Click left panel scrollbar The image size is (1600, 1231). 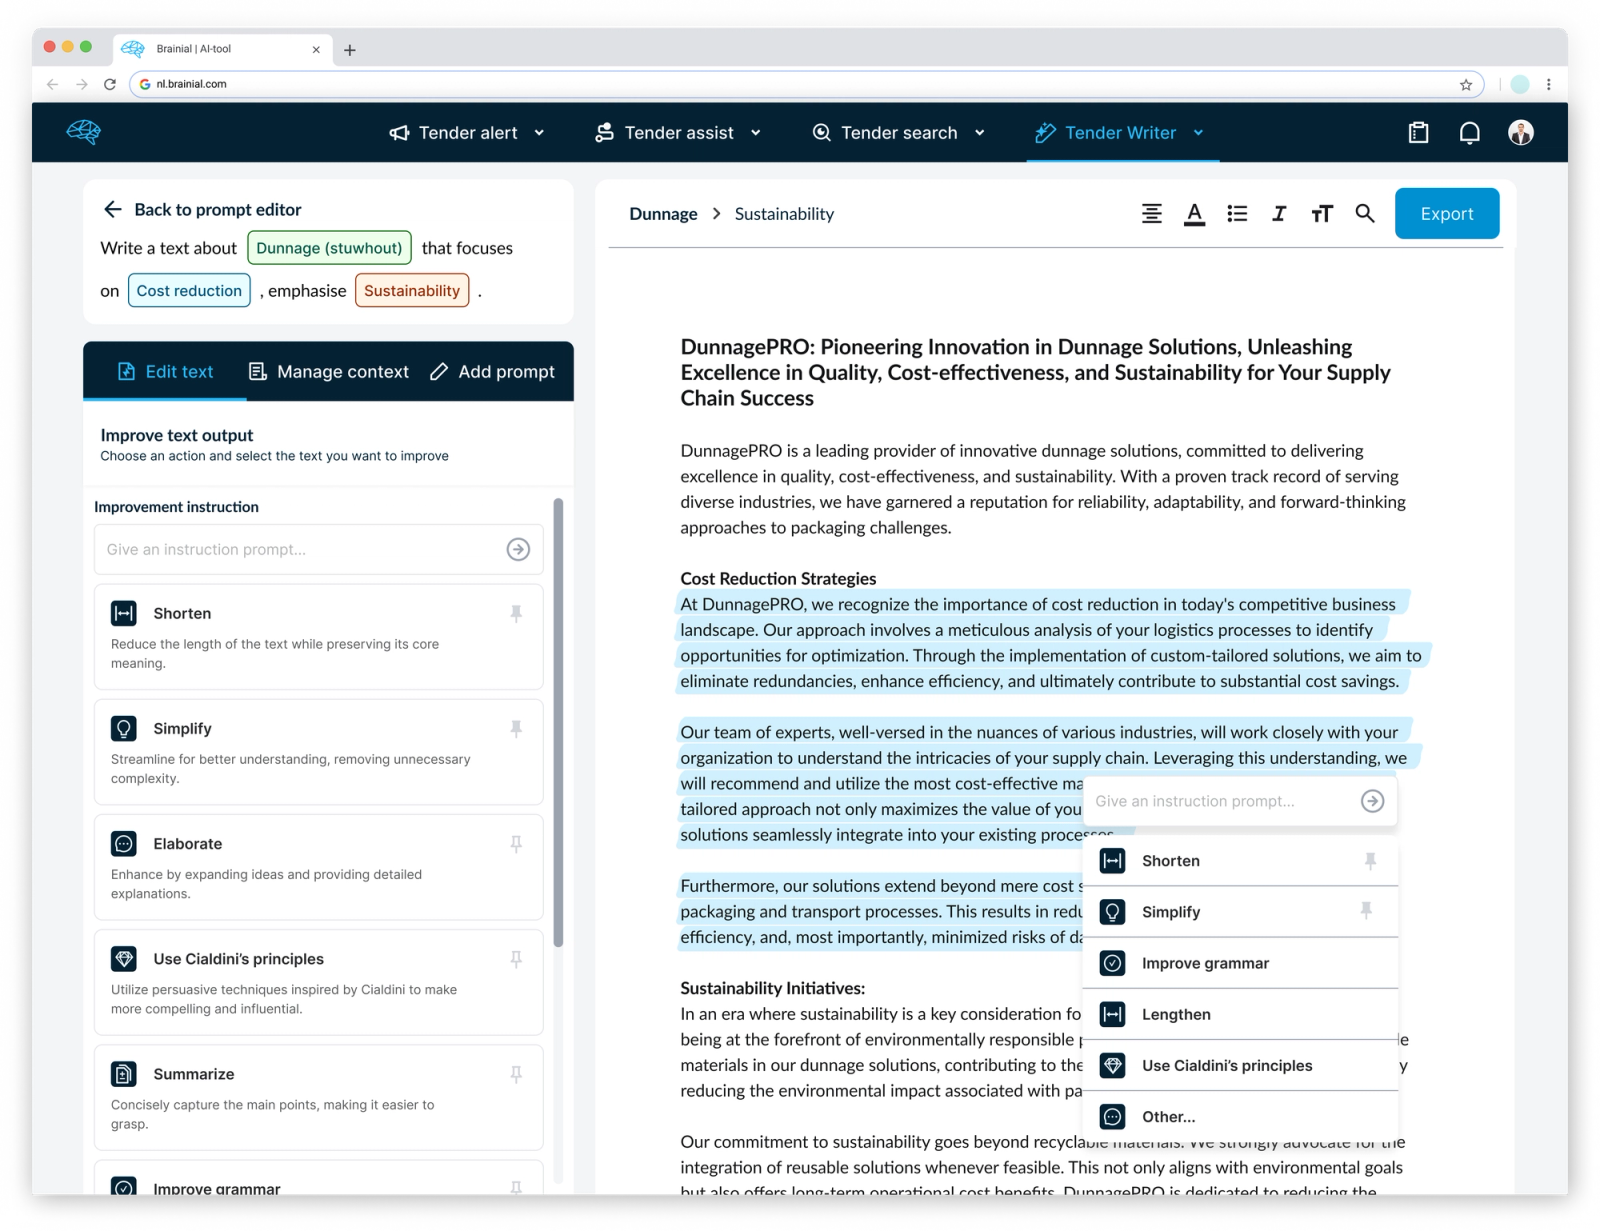[558, 721]
